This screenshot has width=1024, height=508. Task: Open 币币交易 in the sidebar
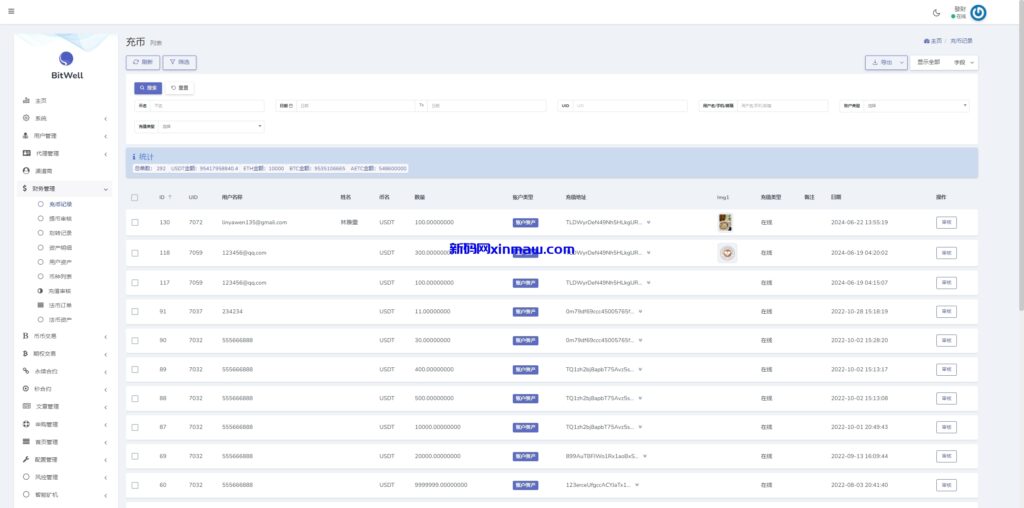coord(46,336)
